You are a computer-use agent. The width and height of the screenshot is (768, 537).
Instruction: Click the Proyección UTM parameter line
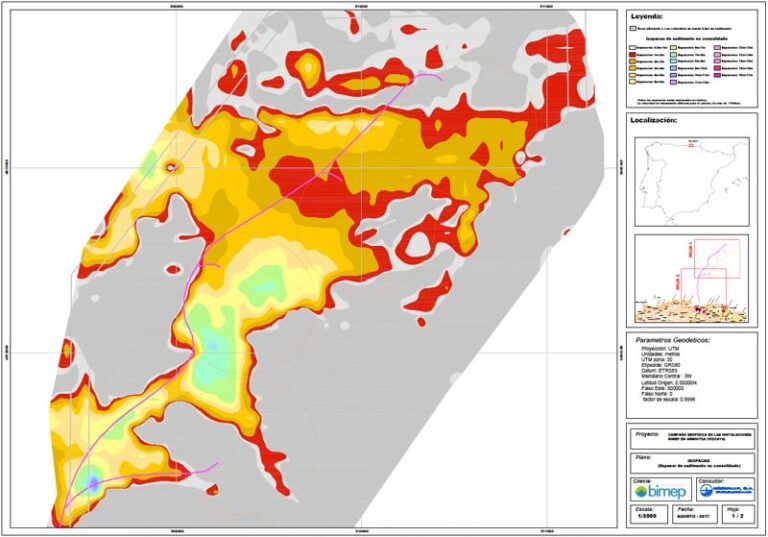660,349
